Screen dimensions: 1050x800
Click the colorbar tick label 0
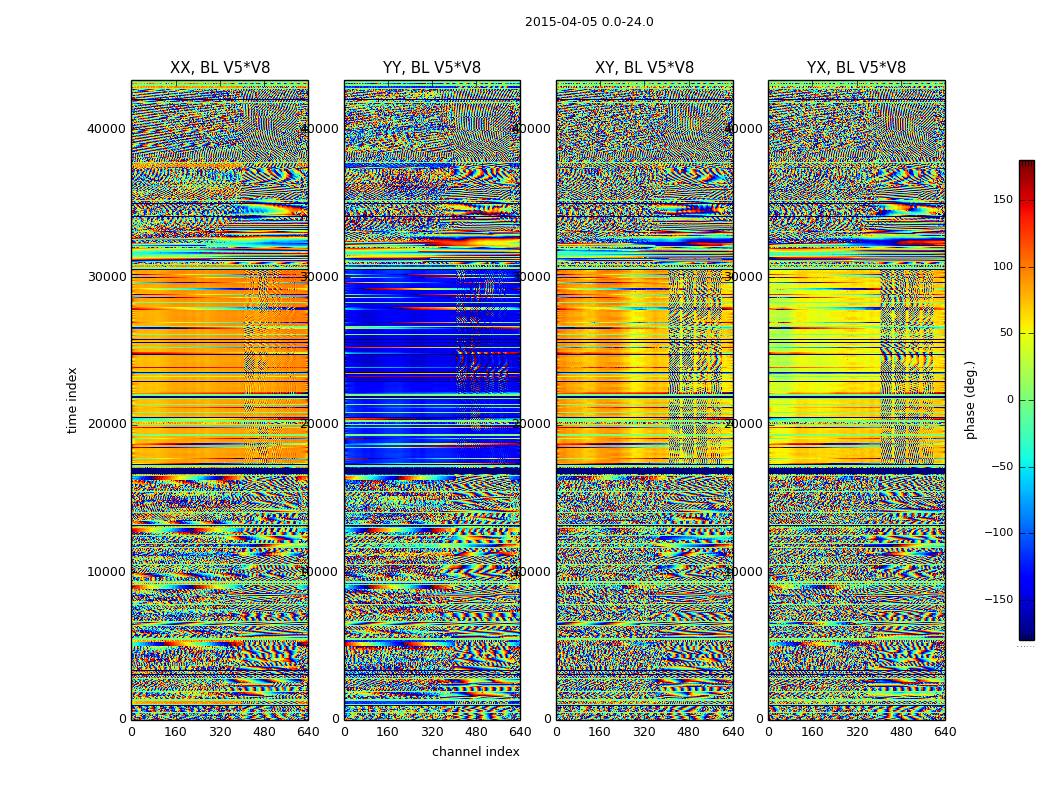click(1010, 400)
